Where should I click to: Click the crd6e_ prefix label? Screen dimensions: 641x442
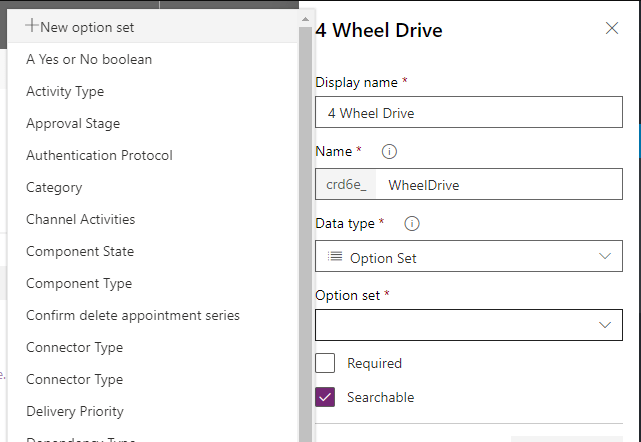pos(346,184)
